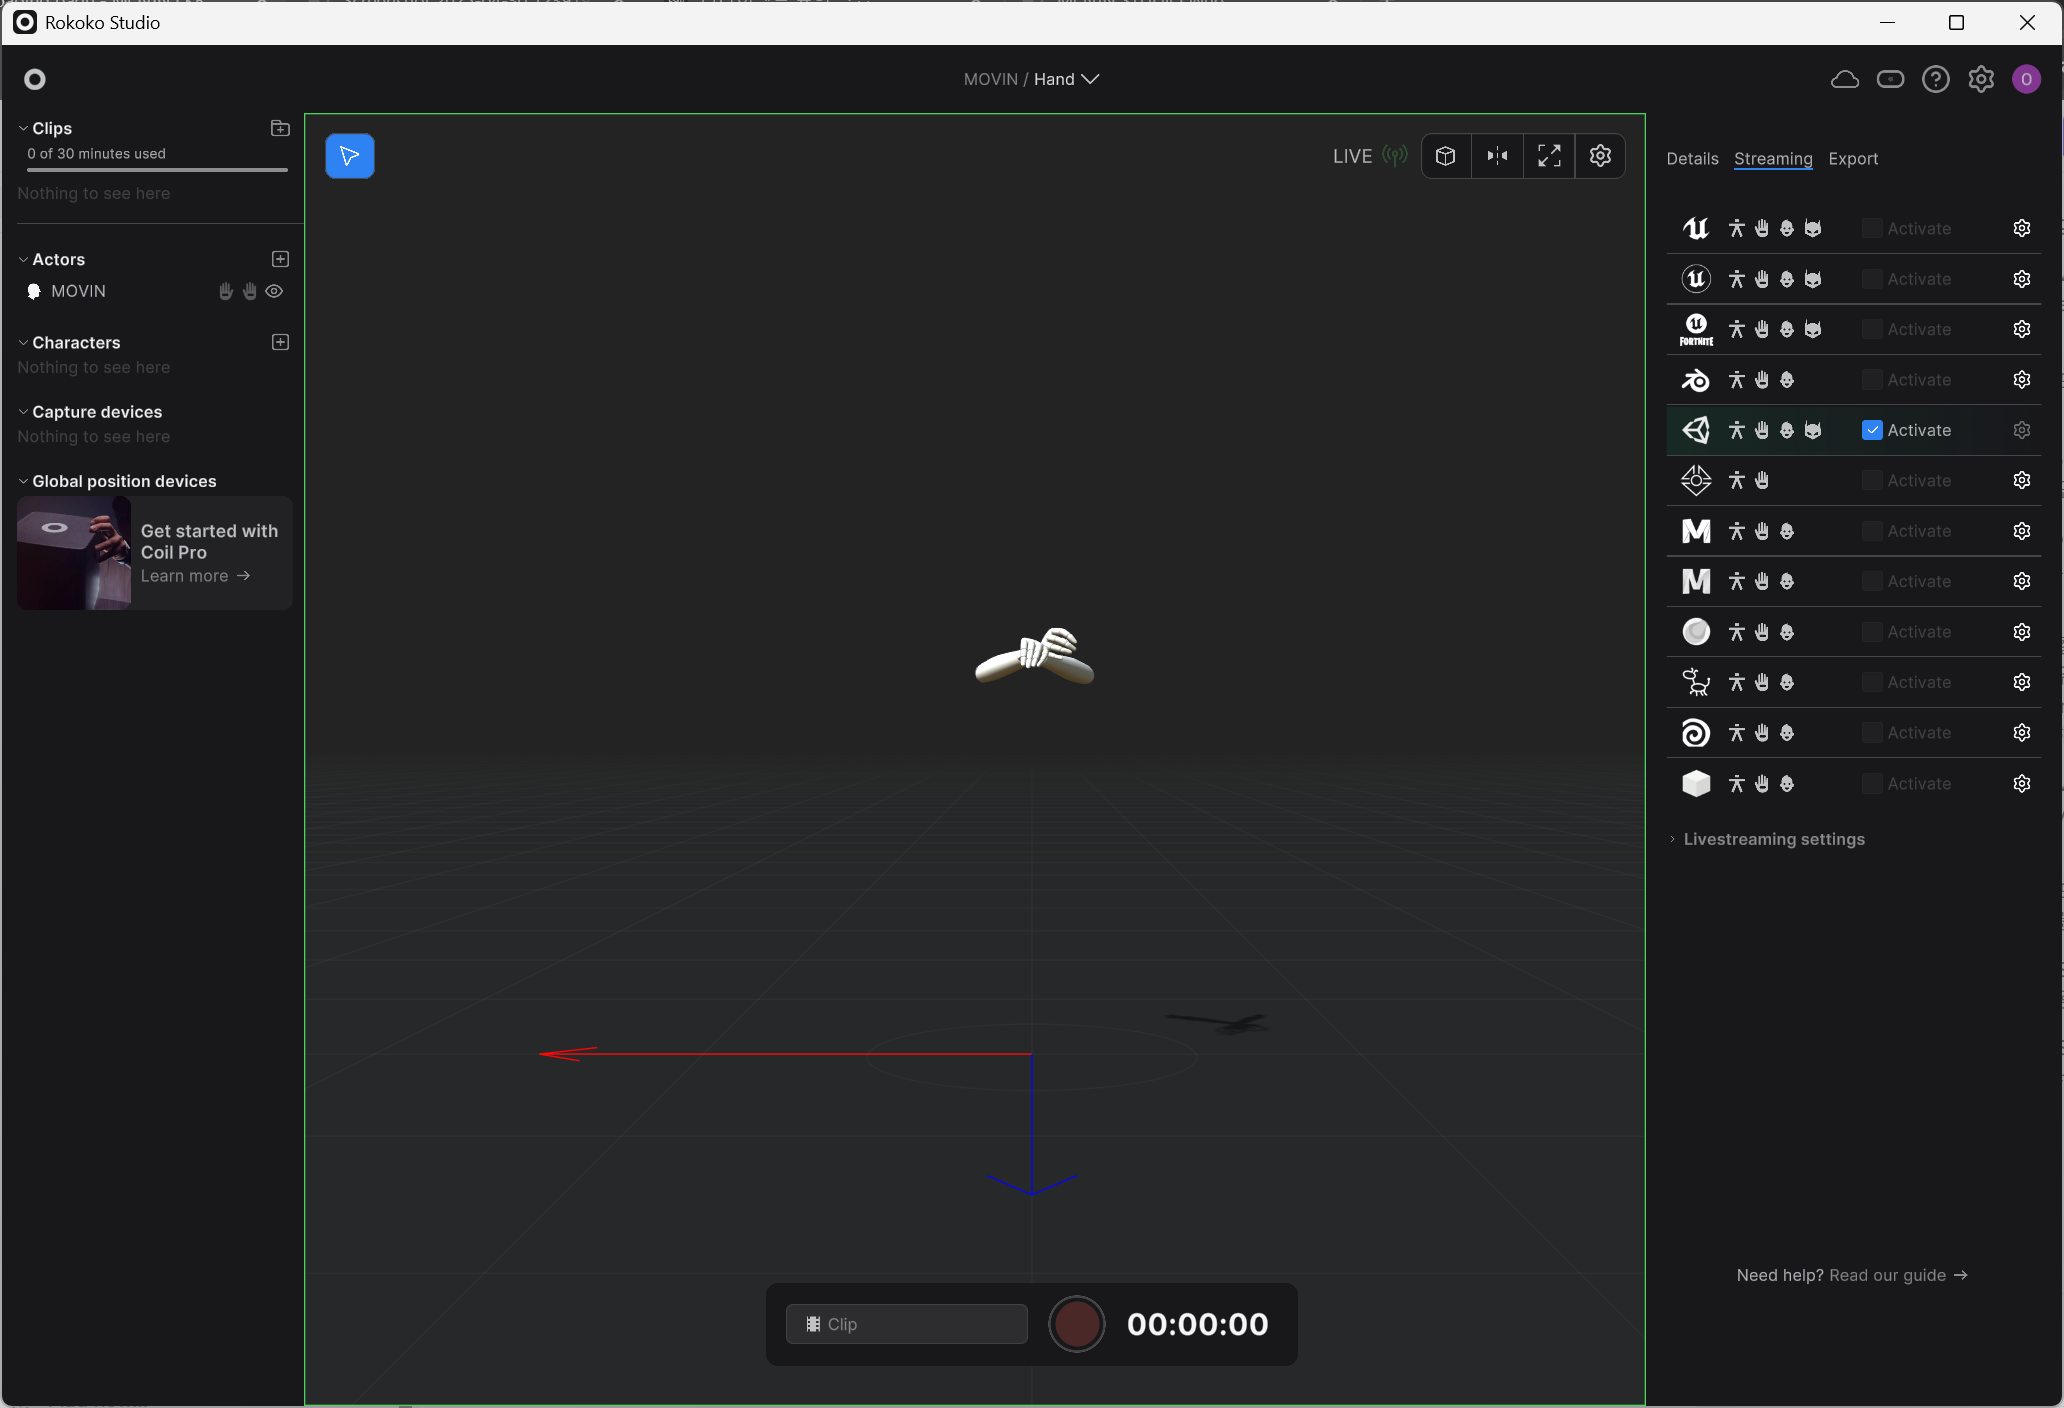The width and height of the screenshot is (2064, 1408).
Task: Open the 3D cube view options
Action: 1445,156
